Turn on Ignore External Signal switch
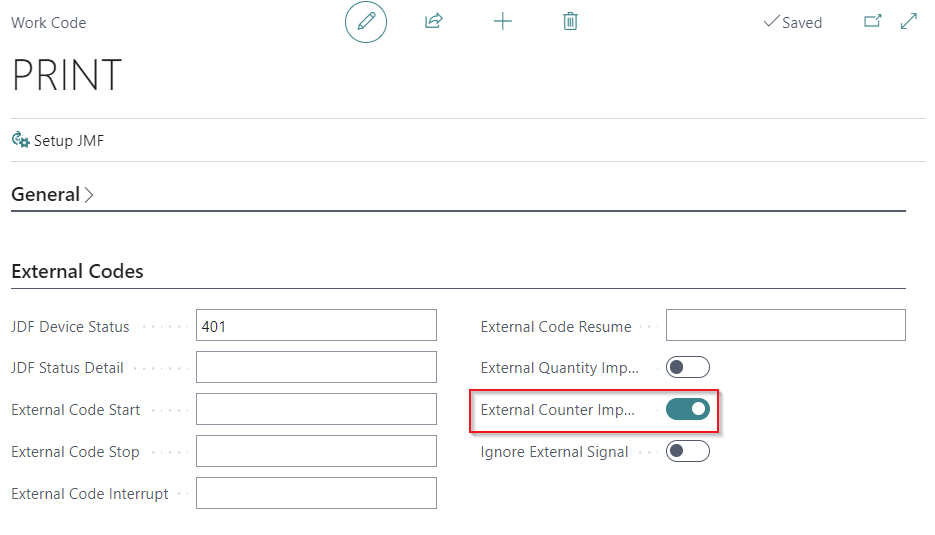 click(688, 451)
